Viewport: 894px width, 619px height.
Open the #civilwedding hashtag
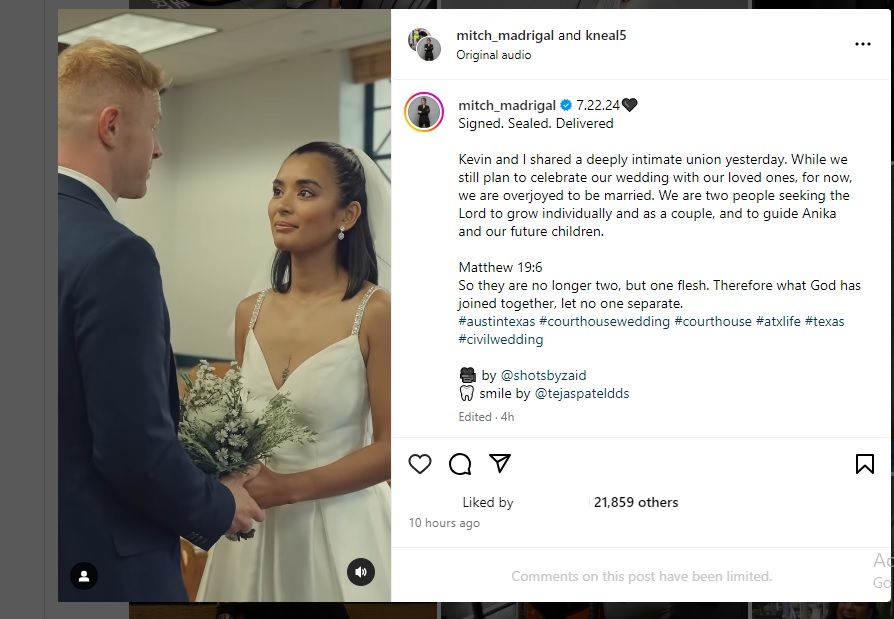(x=500, y=340)
